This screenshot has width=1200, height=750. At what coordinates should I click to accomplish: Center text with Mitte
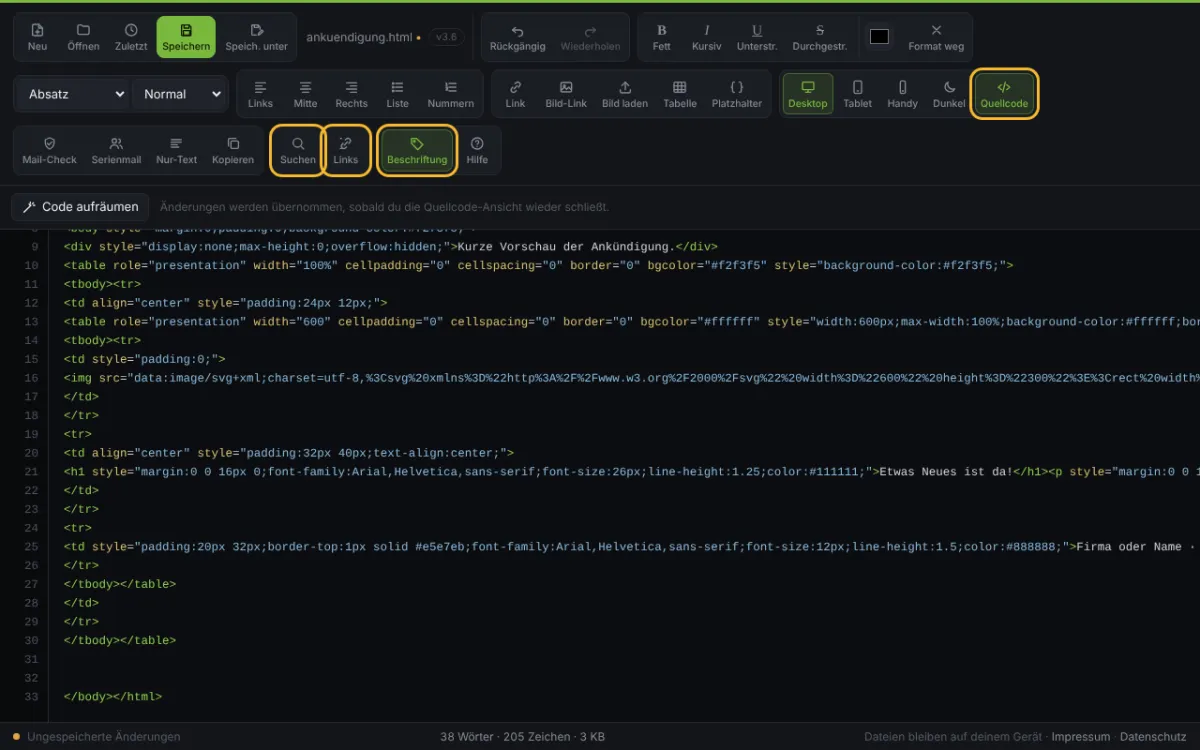coord(306,94)
